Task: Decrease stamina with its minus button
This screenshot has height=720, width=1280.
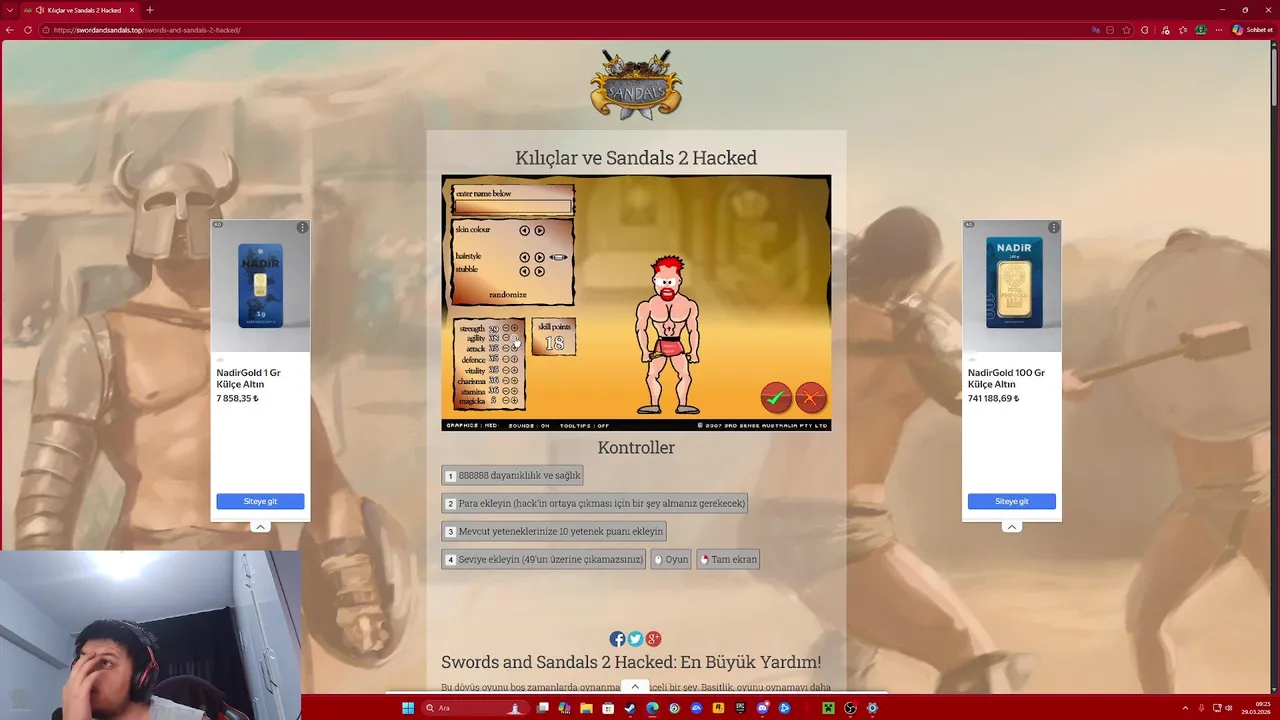Action: 506,391
